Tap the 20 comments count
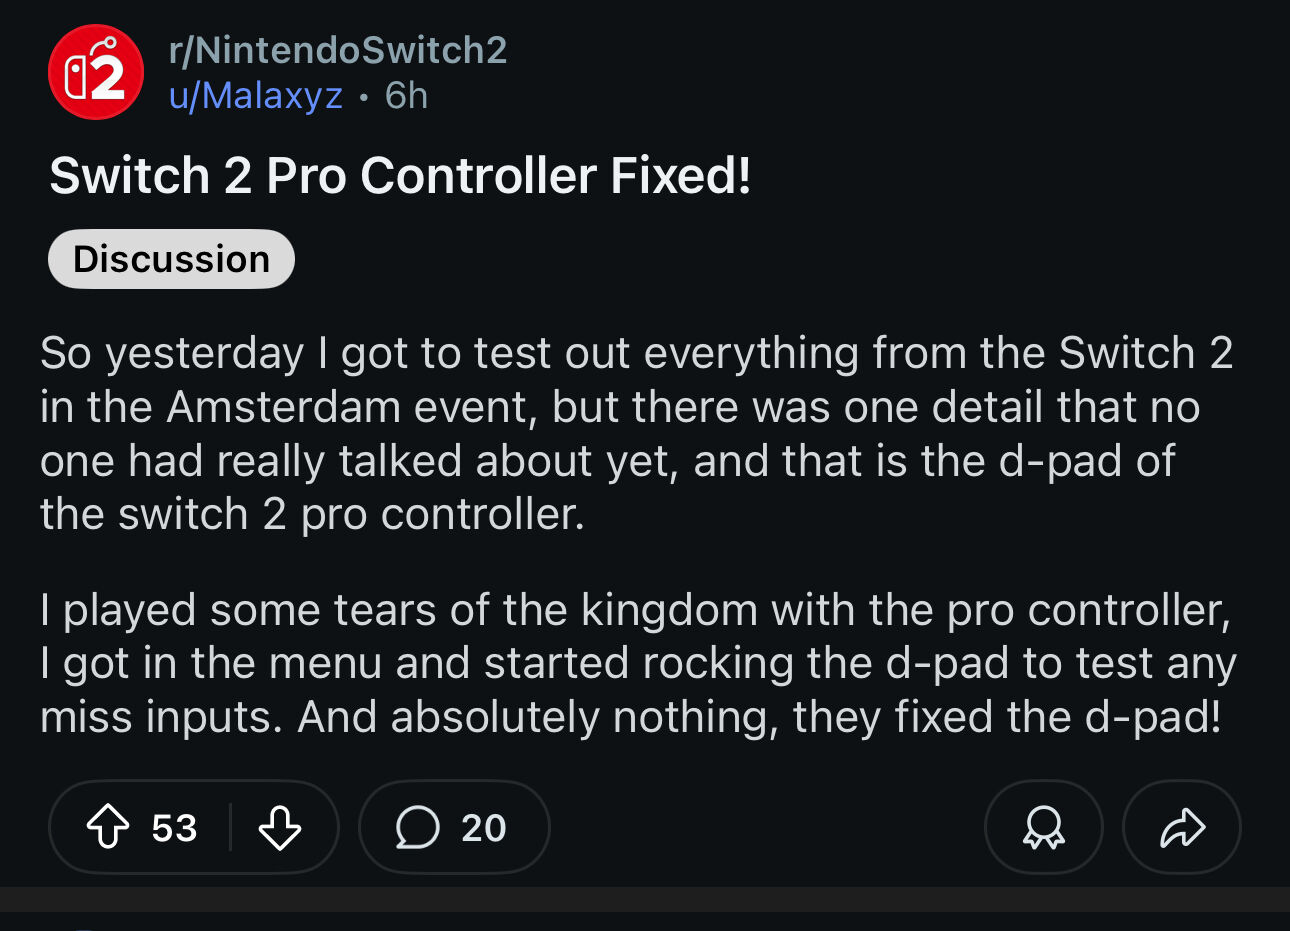Viewport: 1290px width, 931px height. [x=484, y=828]
